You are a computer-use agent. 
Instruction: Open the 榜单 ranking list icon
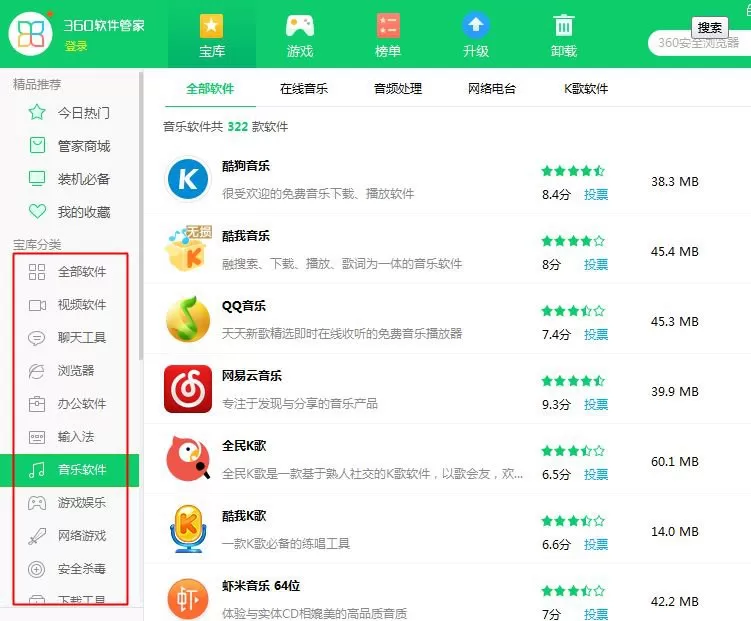(x=388, y=25)
